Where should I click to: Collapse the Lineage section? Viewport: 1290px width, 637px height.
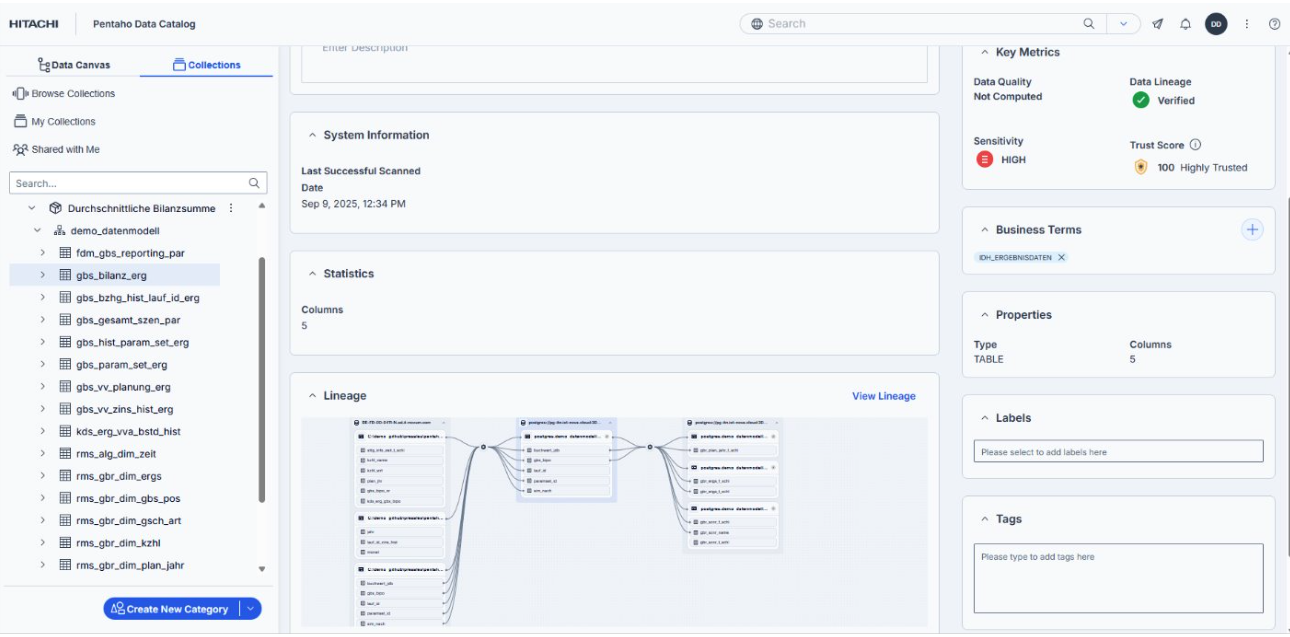[312, 396]
